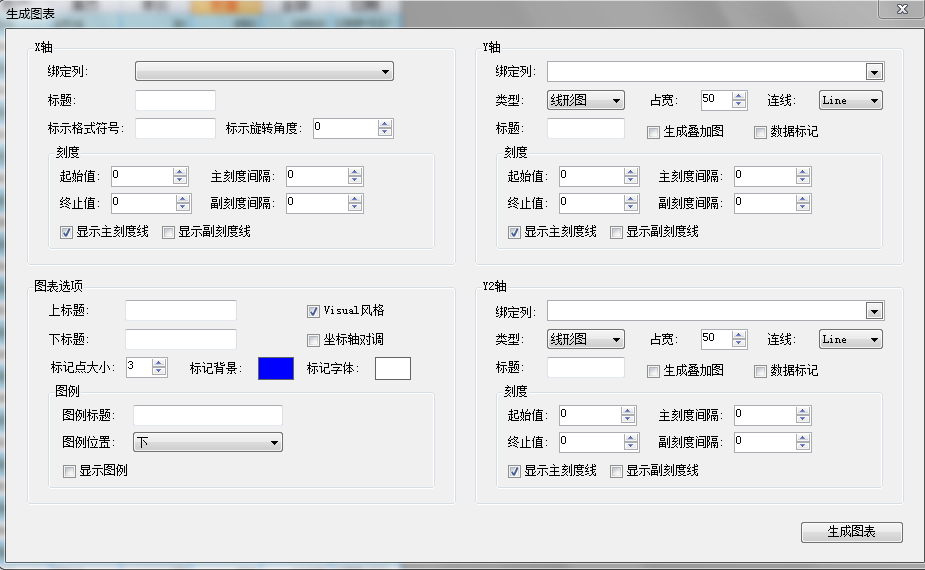Close the 生成图表 dialog window

click(901, 9)
